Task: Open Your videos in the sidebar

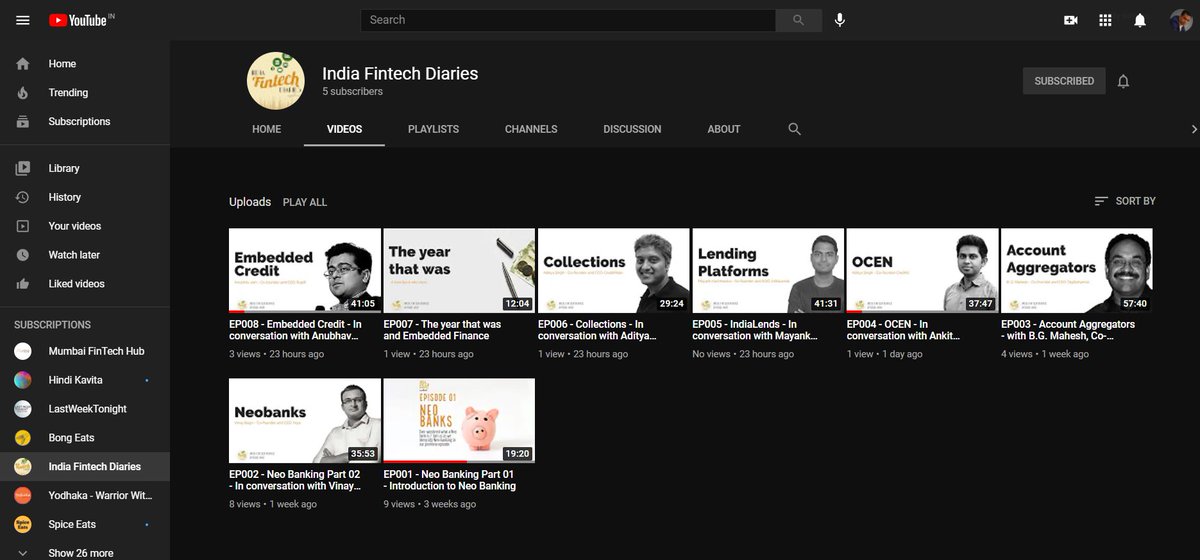Action: pyautogui.click(x=85, y=227)
